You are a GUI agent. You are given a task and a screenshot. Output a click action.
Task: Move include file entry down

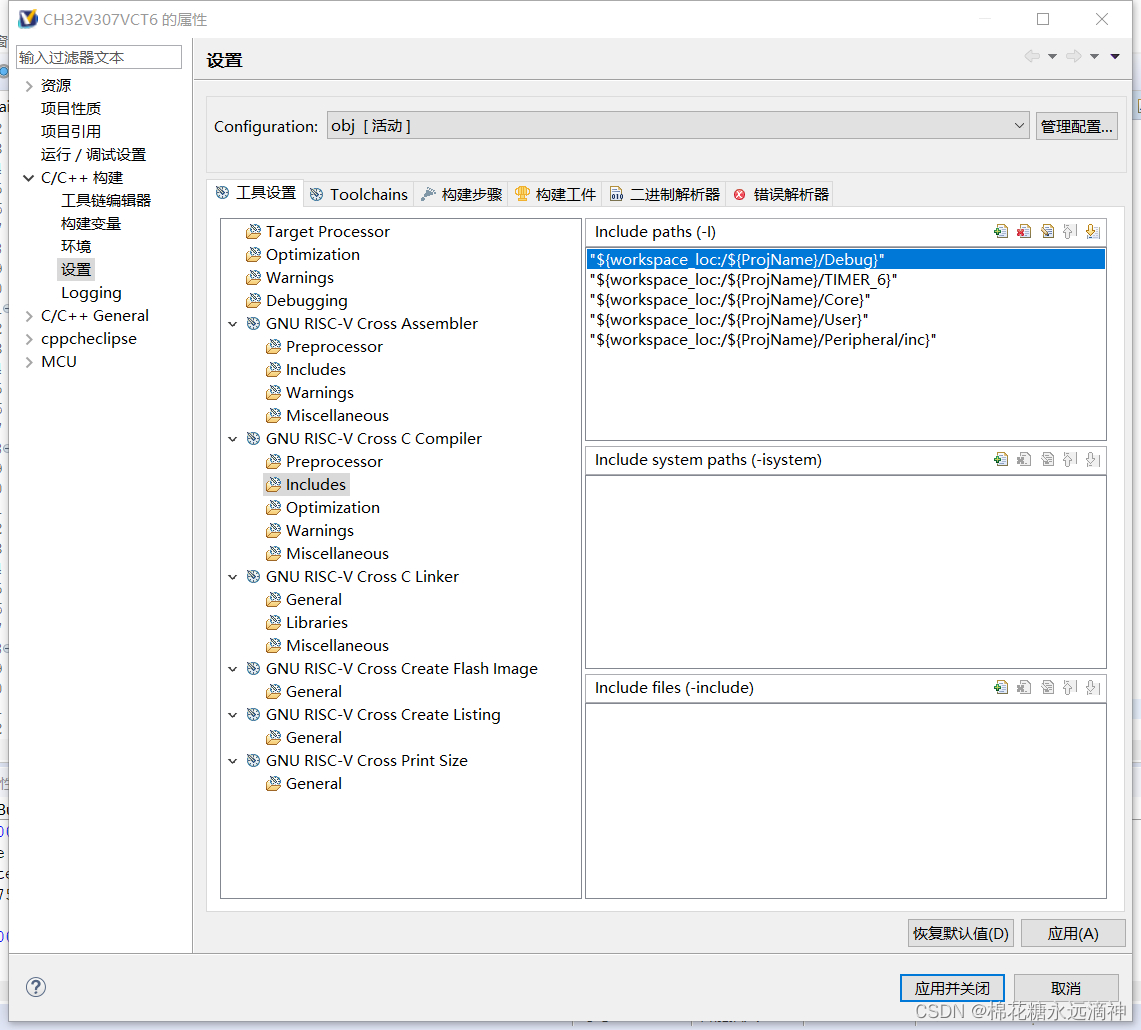pos(1092,687)
